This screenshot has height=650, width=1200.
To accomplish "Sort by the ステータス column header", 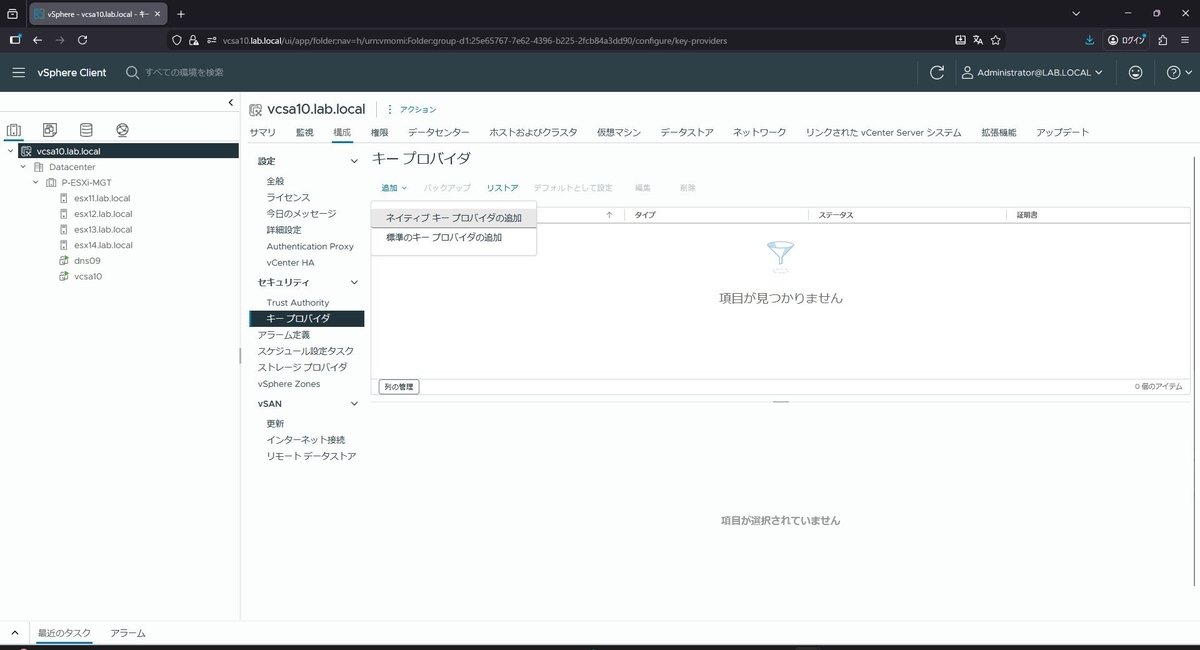I will [836, 215].
